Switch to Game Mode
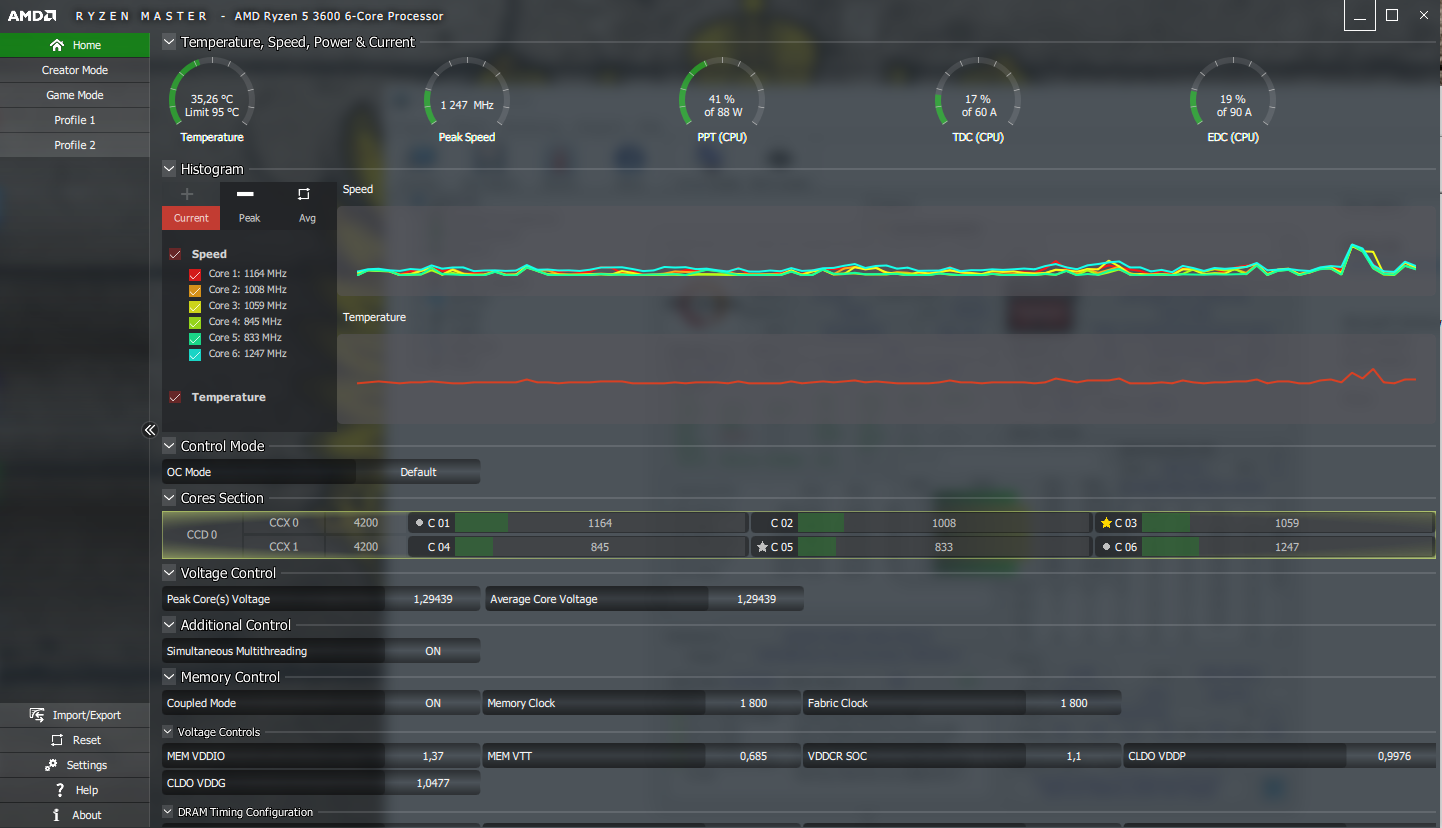Screen dimensions: 1442x828 pos(75,95)
